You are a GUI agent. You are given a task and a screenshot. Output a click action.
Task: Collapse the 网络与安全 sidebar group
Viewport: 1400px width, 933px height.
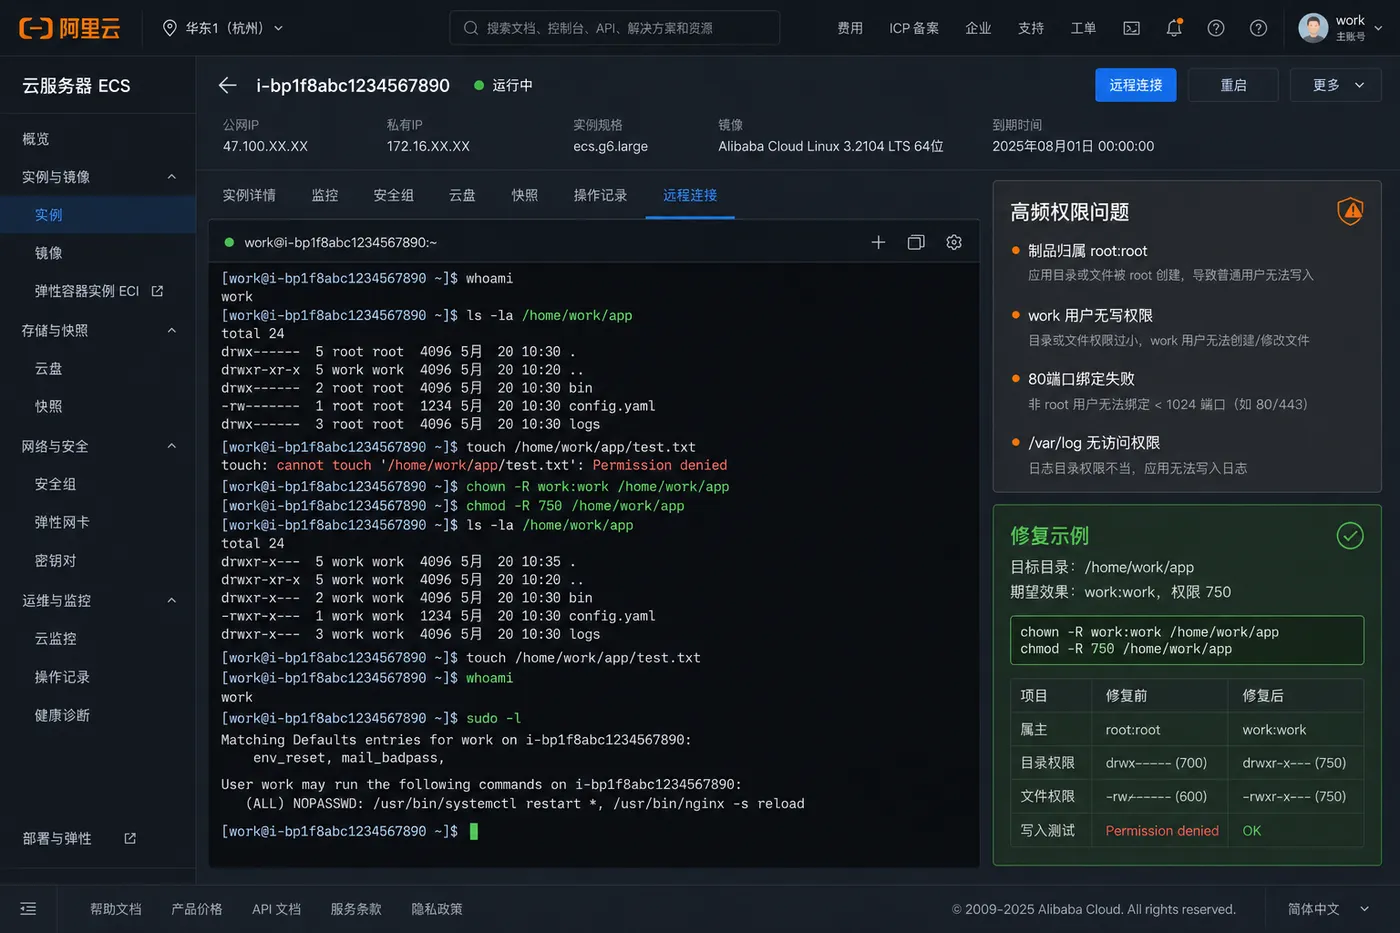coord(171,446)
